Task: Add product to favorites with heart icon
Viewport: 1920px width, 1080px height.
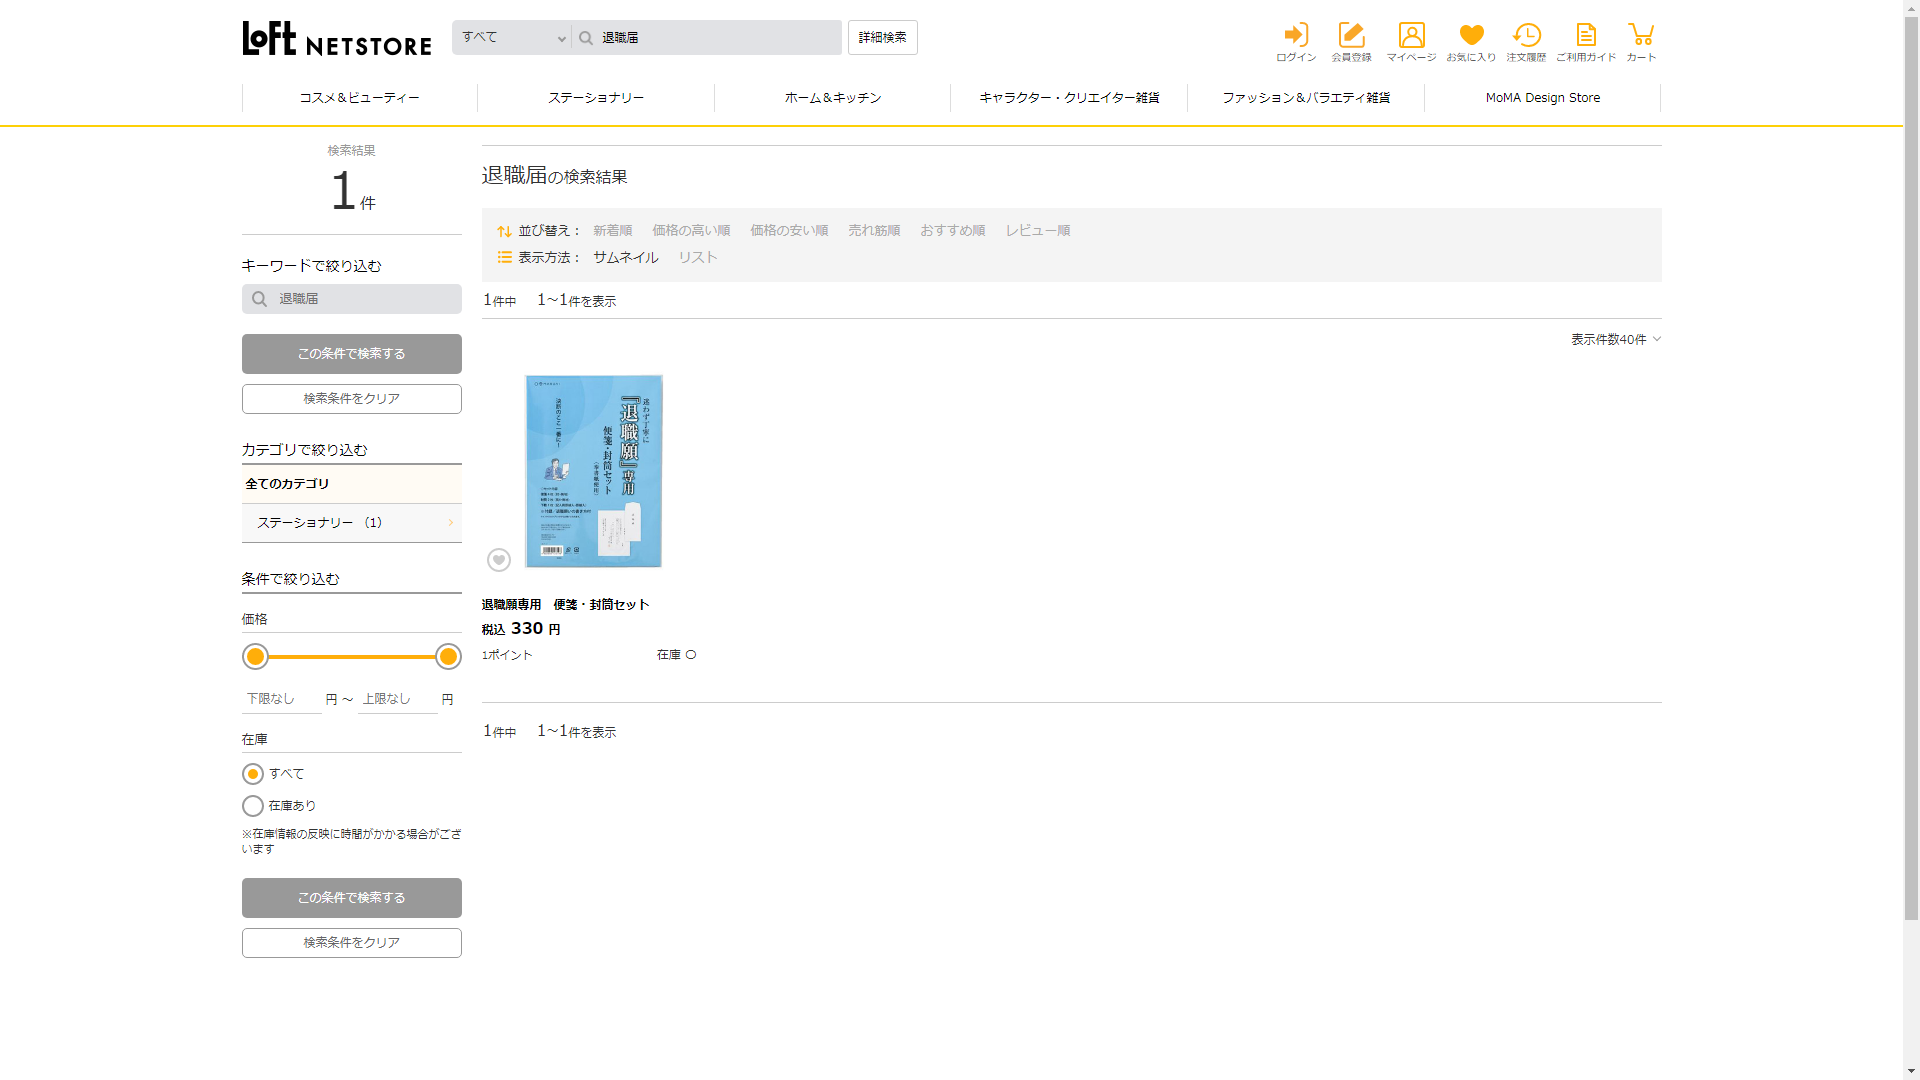Action: pyautogui.click(x=499, y=560)
